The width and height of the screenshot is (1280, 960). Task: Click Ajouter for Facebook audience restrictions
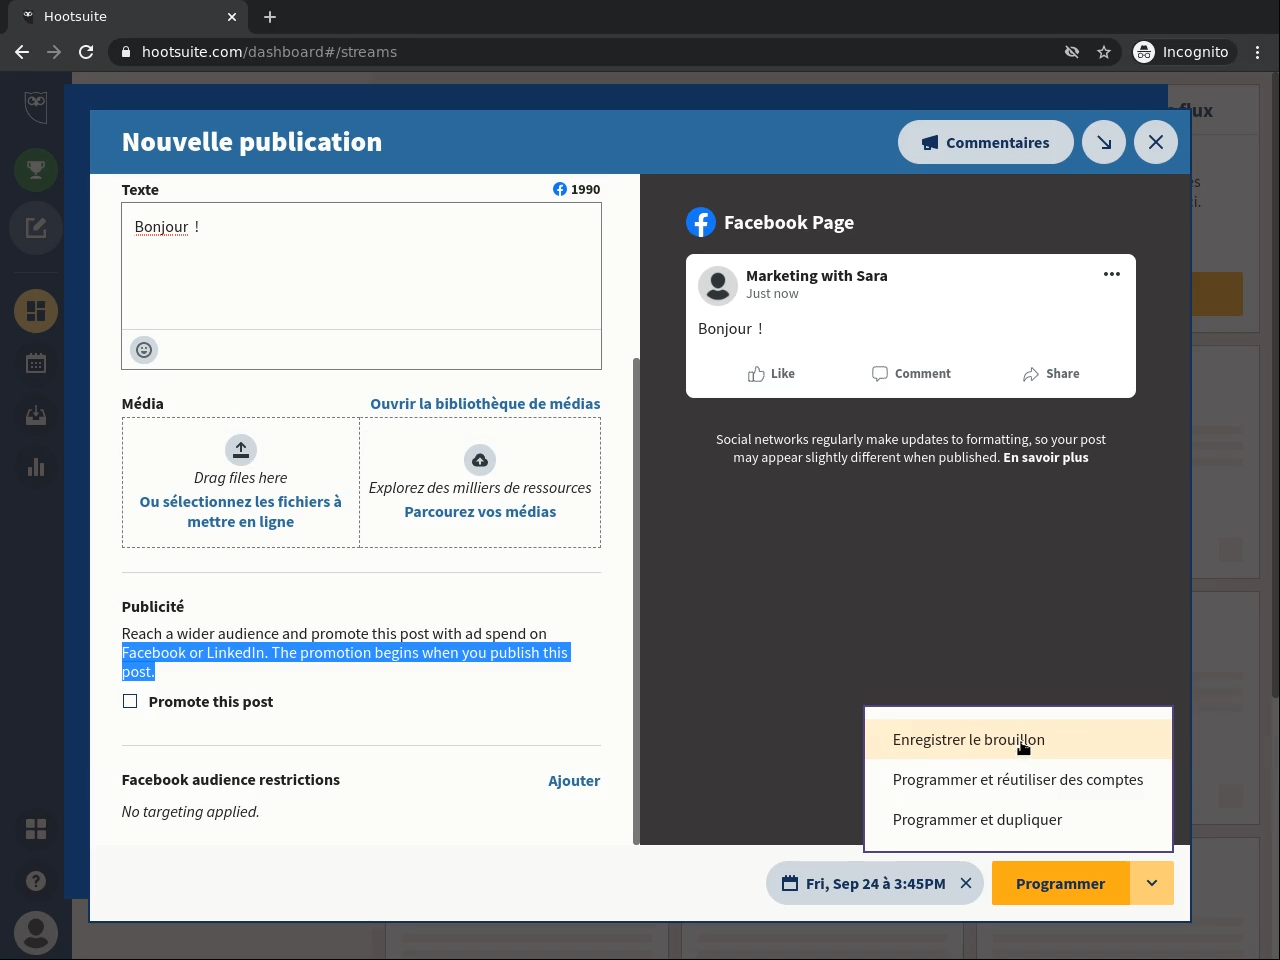(x=574, y=781)
